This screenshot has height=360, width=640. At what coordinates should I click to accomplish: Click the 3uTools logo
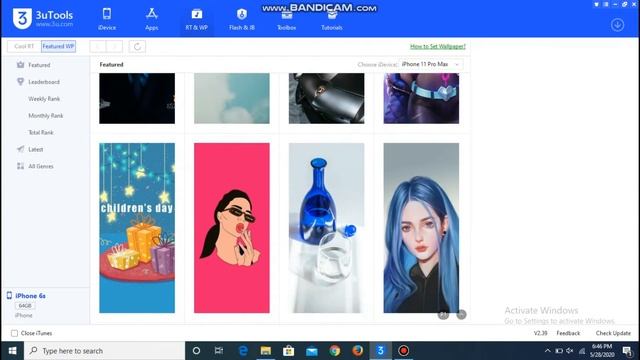coord(43,18)
